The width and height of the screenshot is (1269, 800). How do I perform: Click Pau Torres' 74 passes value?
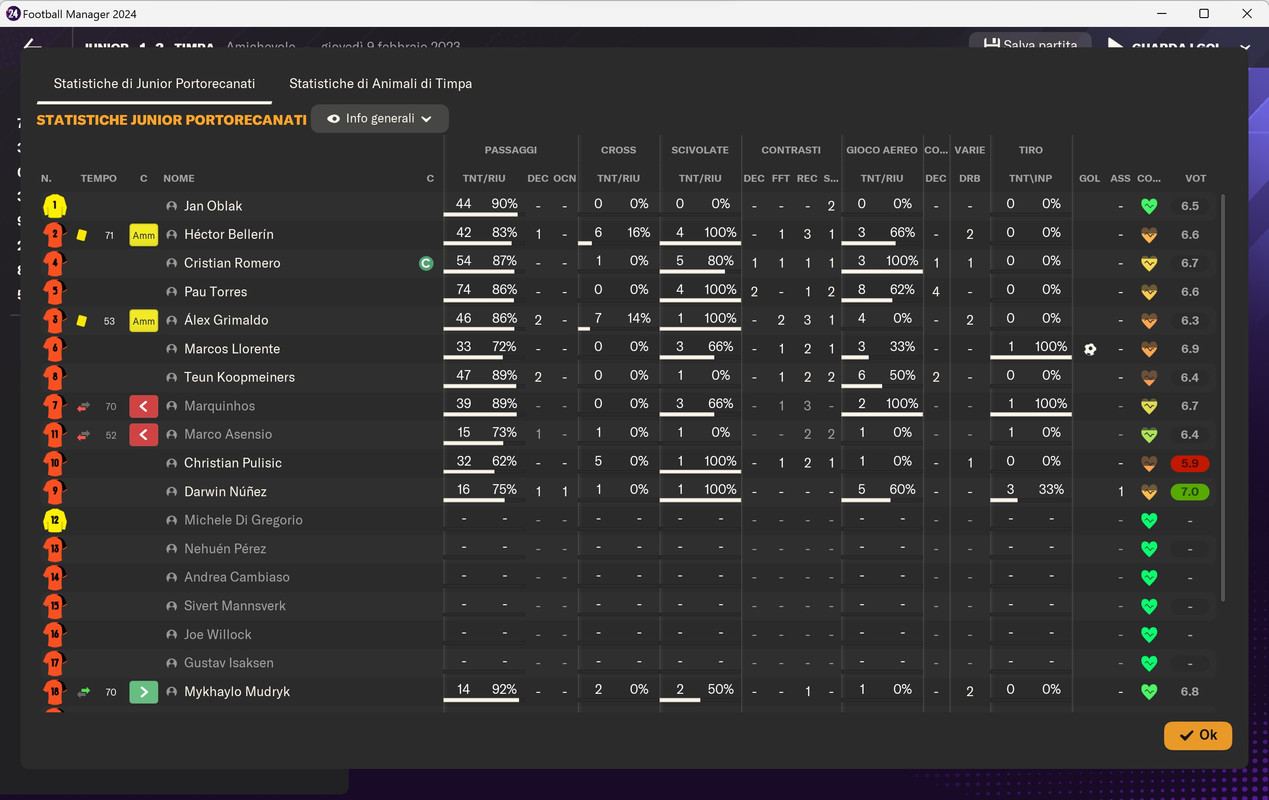tap(463, 290)
